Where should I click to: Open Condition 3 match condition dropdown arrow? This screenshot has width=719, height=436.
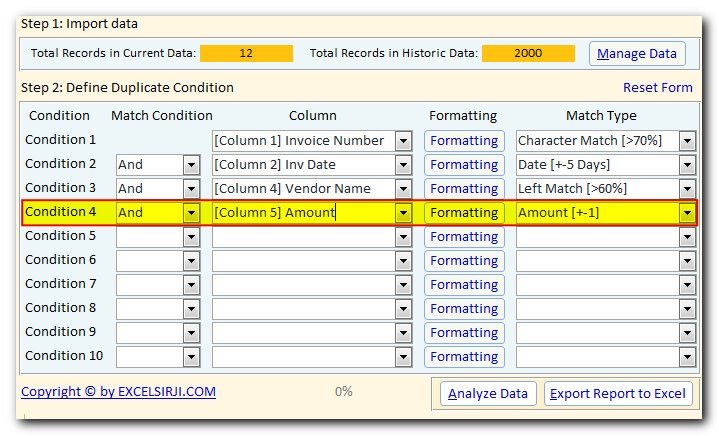coord(192,189)
